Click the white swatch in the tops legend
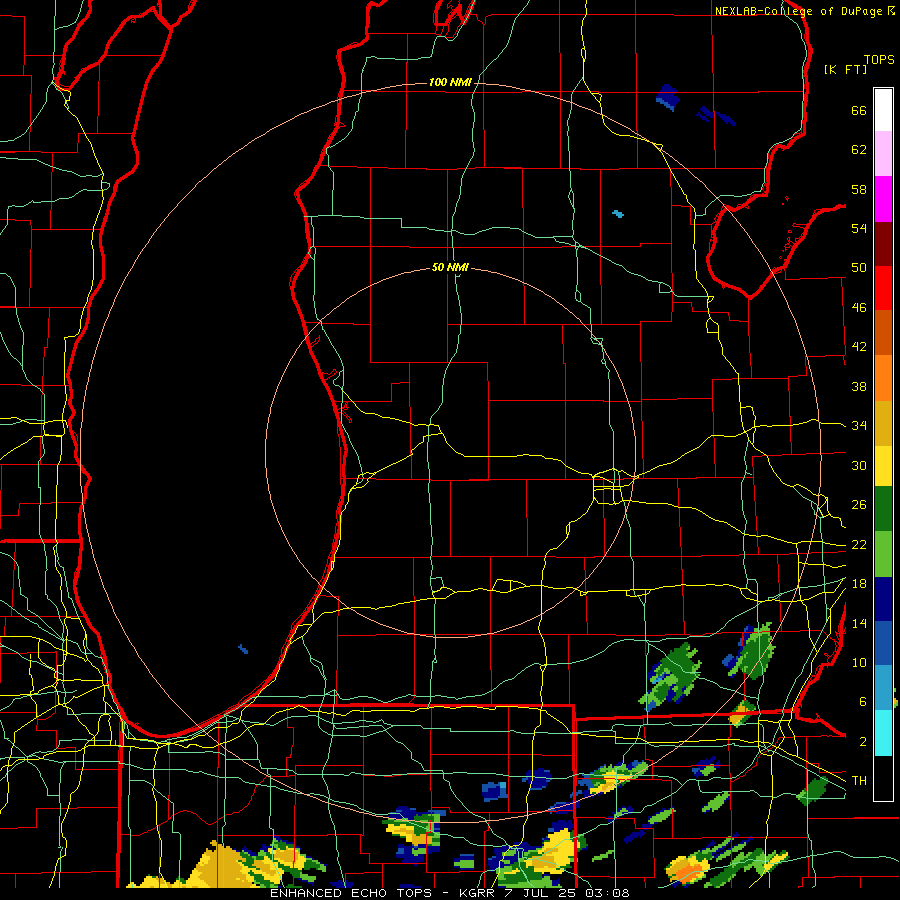The width and height of the screenshot is (900, 900). pyautogui.click(x=883, y=110)
